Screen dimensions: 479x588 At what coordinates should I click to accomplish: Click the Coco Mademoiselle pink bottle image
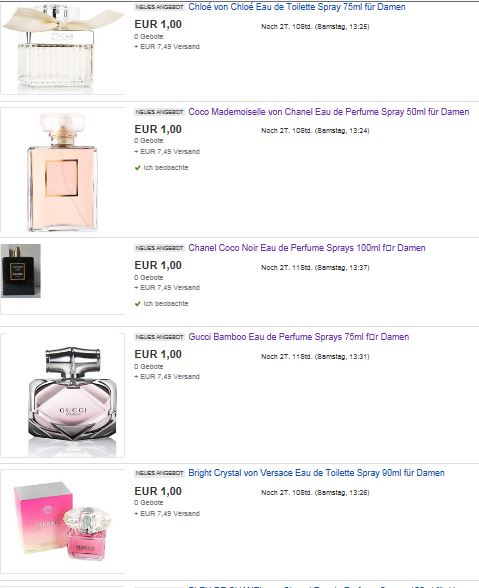[x=62, y=172]
